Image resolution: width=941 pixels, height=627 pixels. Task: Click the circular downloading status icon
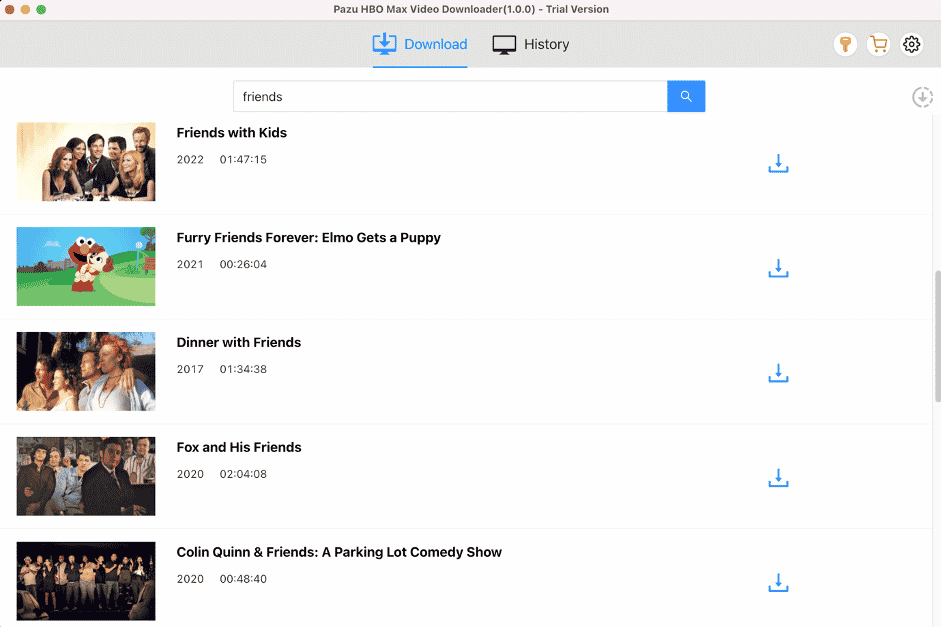pos(922,97)
